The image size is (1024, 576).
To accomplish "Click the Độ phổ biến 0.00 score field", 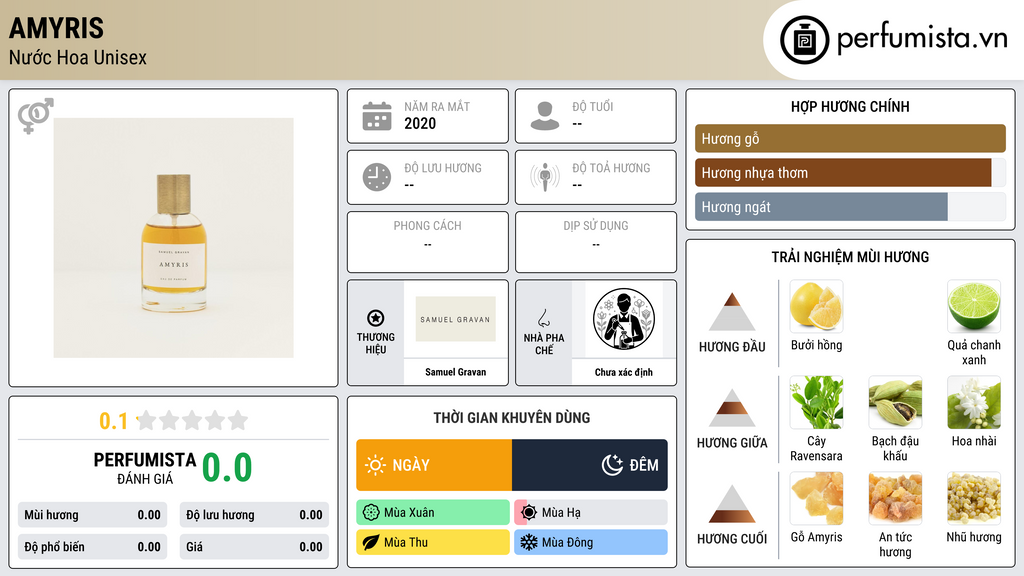I will [x=93, y=547].
